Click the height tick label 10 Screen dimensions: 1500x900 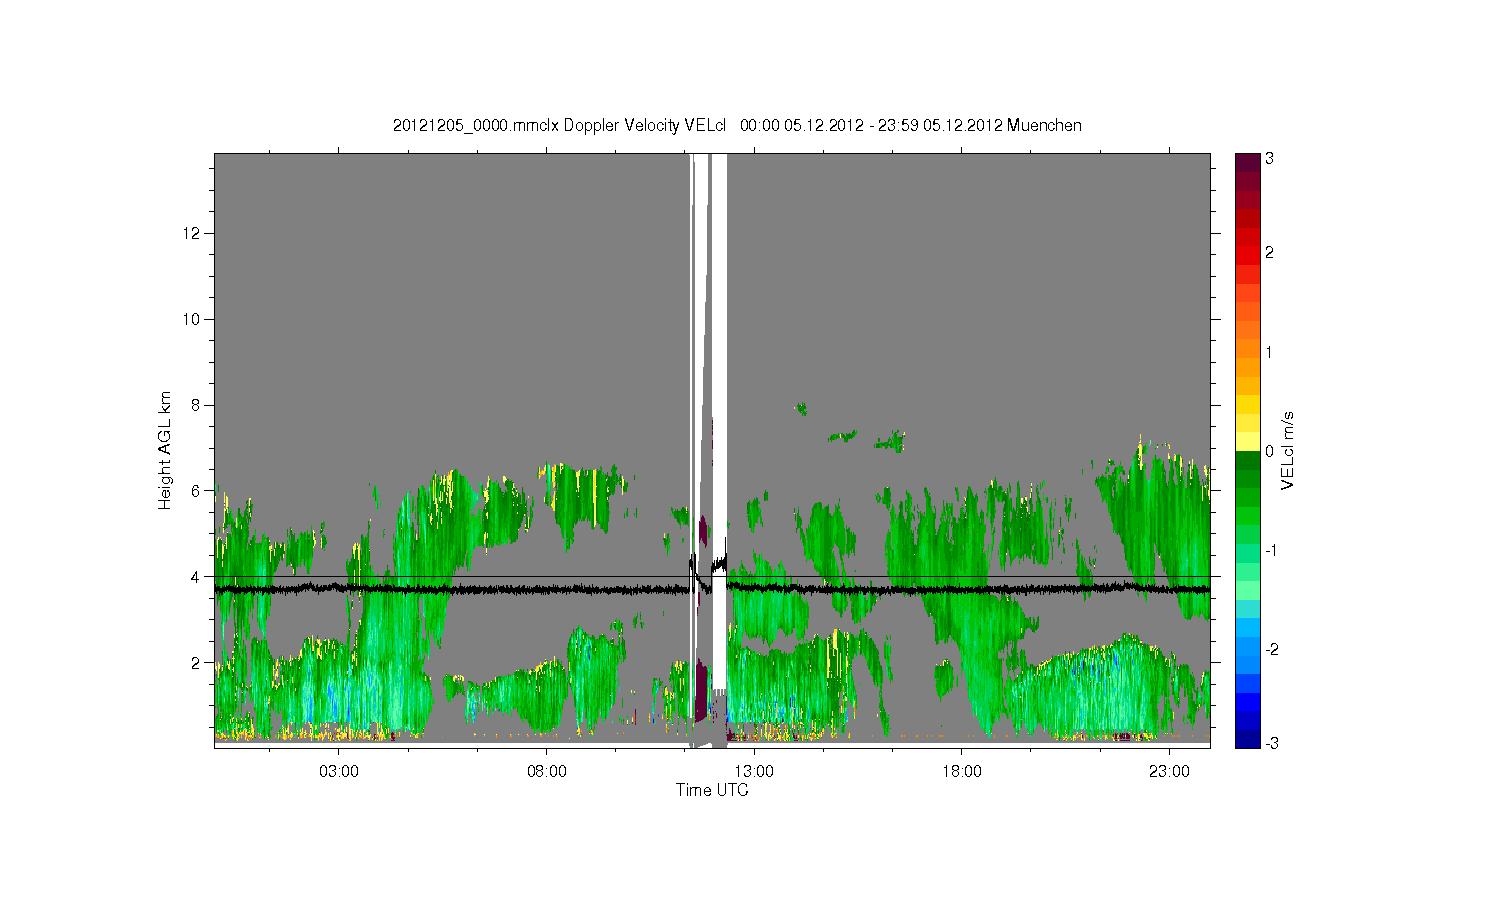[x=193, y=319]
